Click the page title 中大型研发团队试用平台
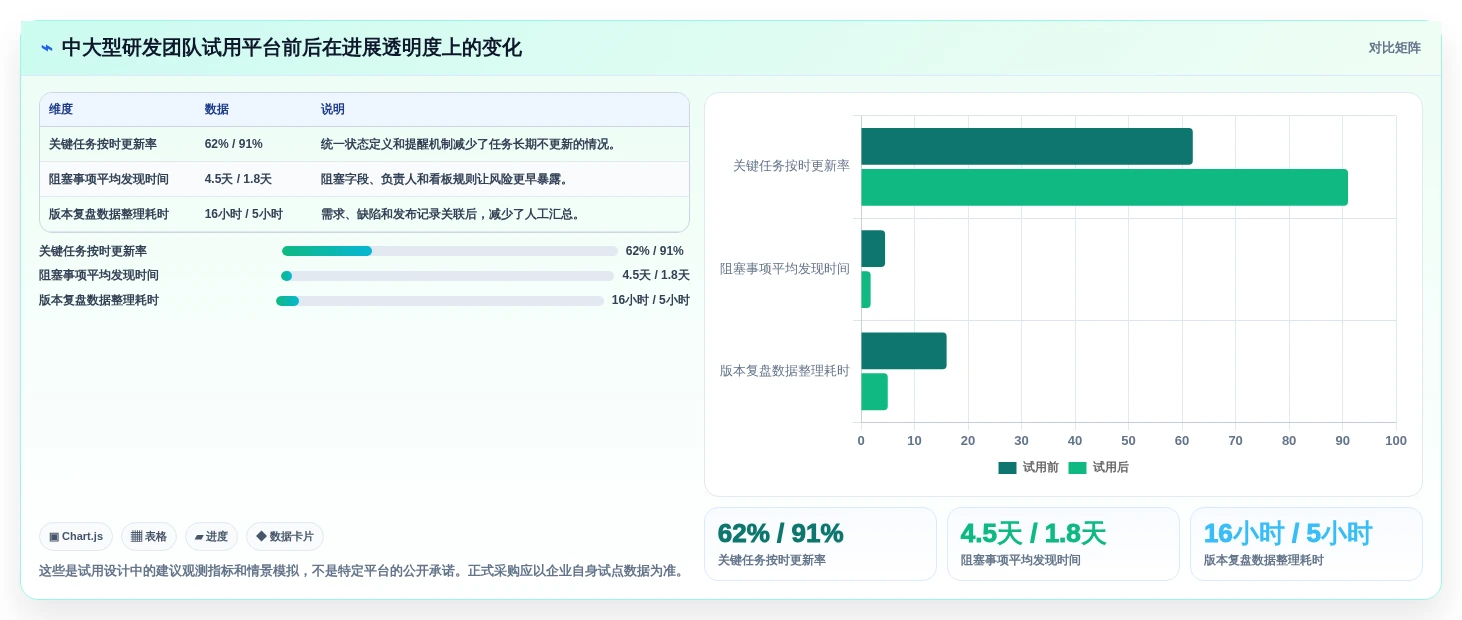The width and height of the screenshot is (1462, 620). [292, 48]
